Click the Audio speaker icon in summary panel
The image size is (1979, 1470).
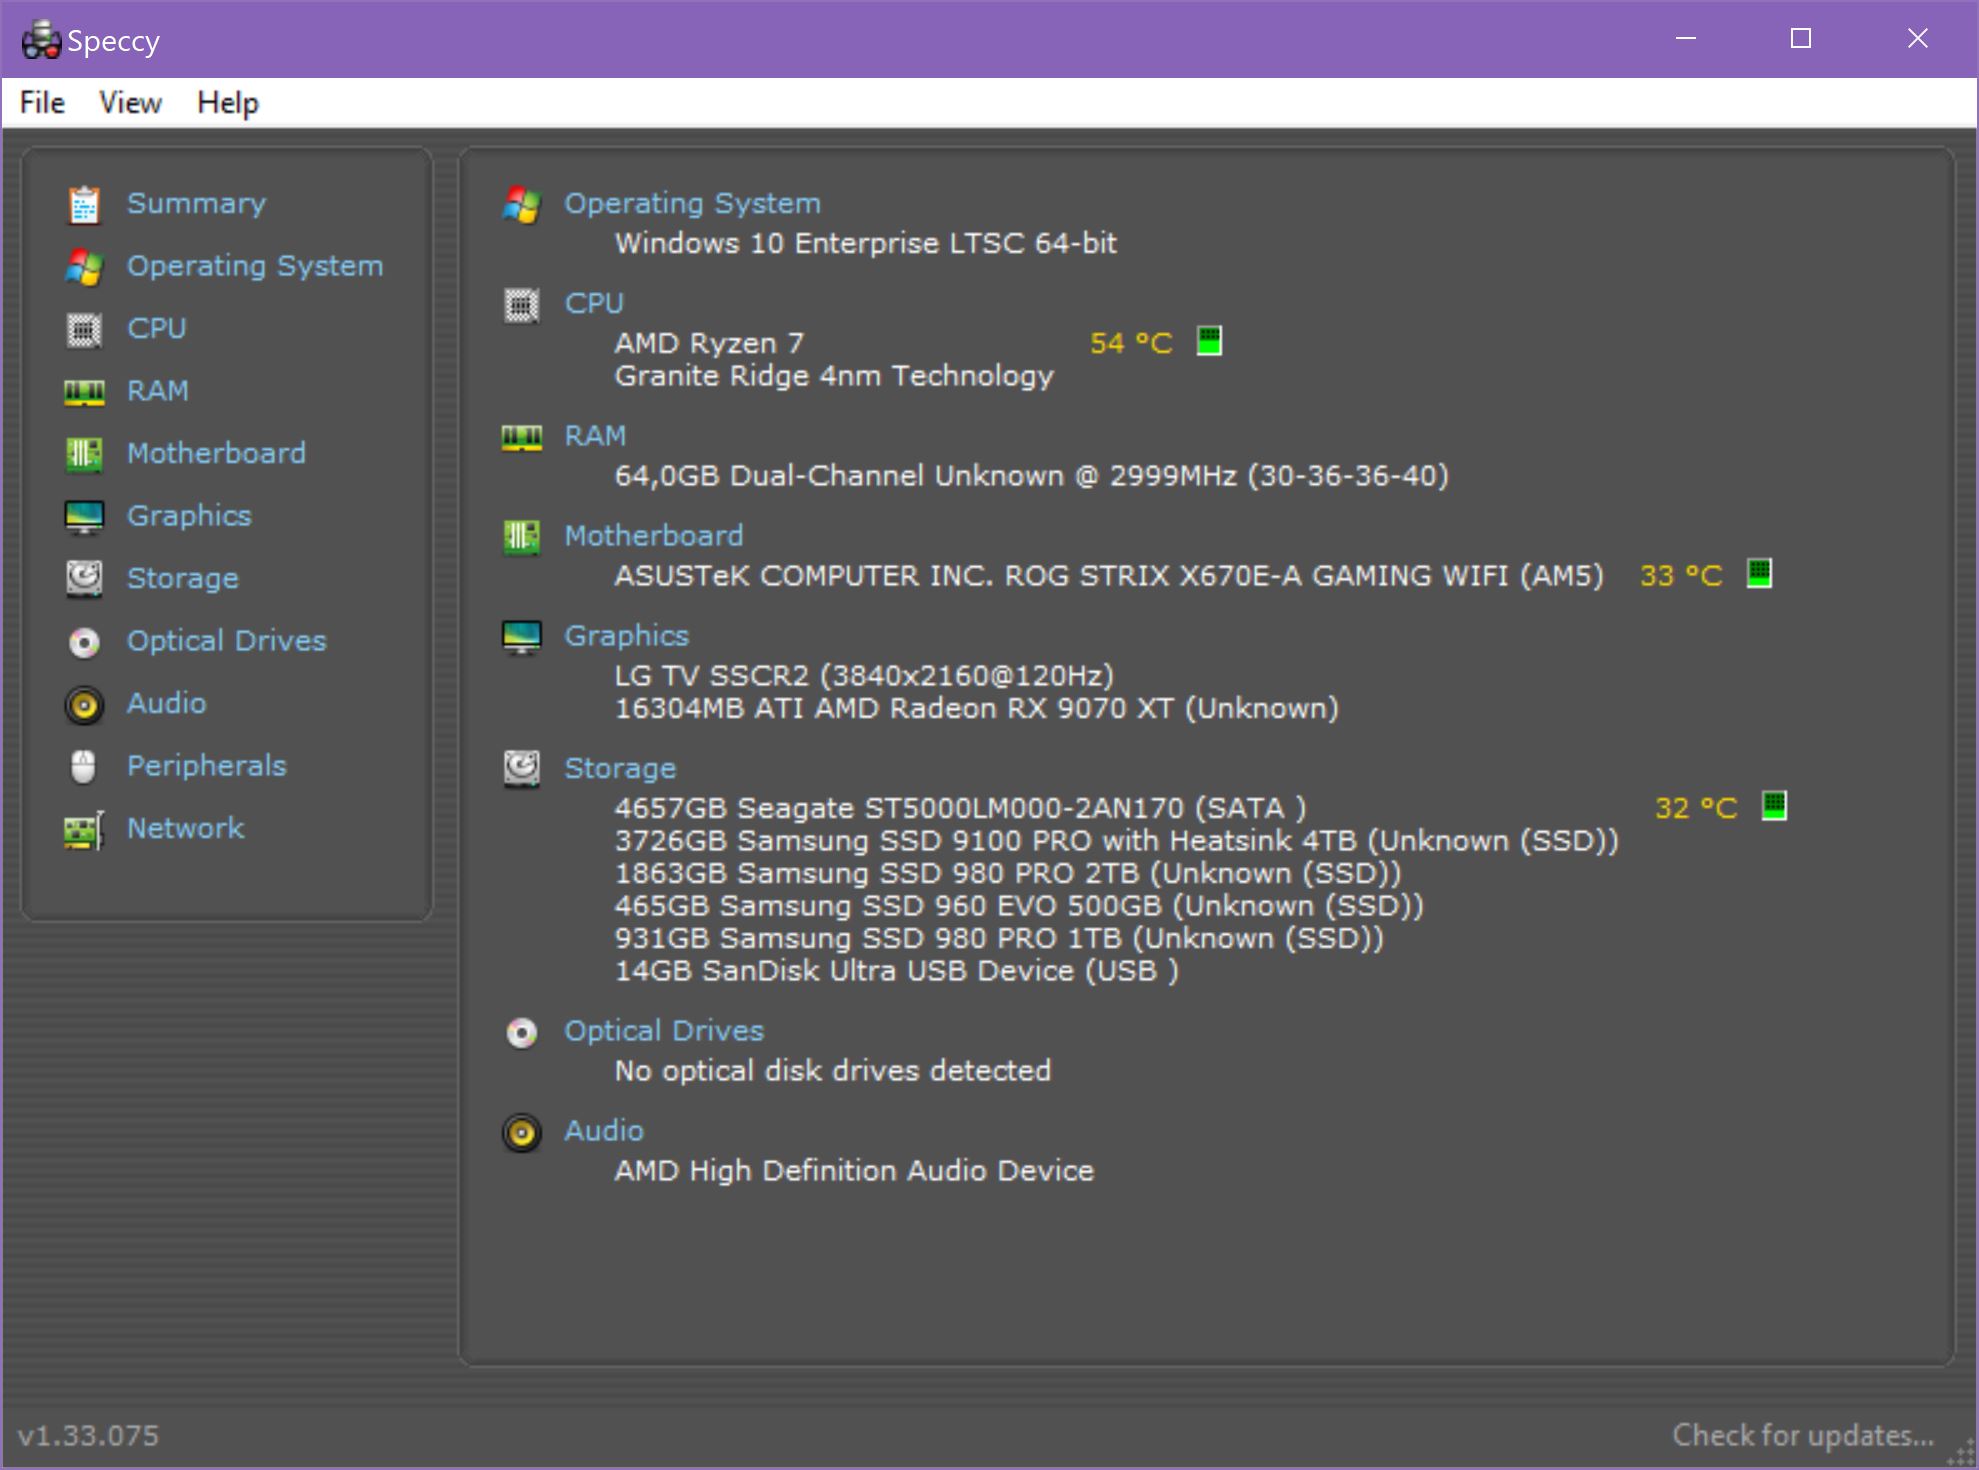(x=521, y=1133)
